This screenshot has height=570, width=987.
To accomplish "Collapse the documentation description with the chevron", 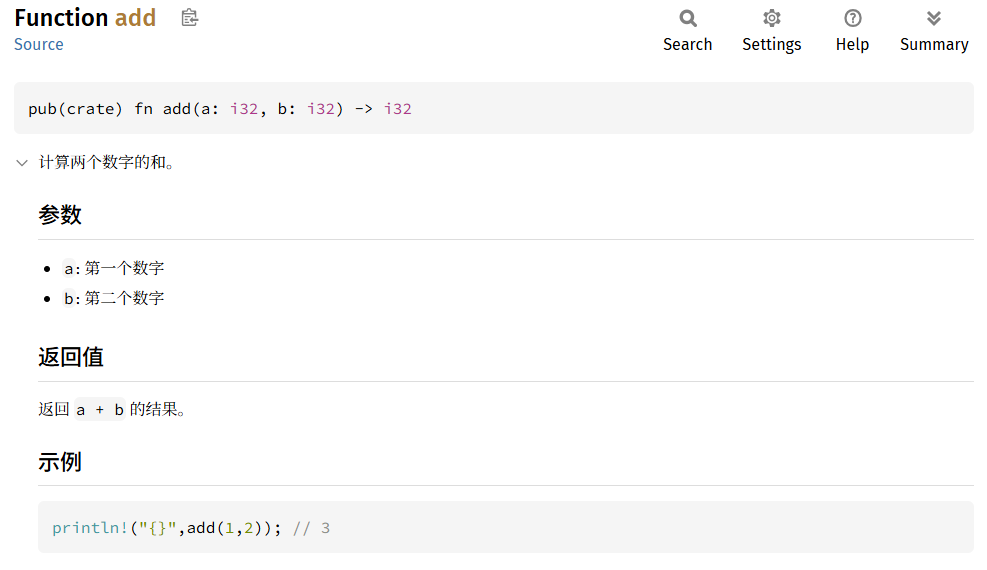I will click(22, 162).
